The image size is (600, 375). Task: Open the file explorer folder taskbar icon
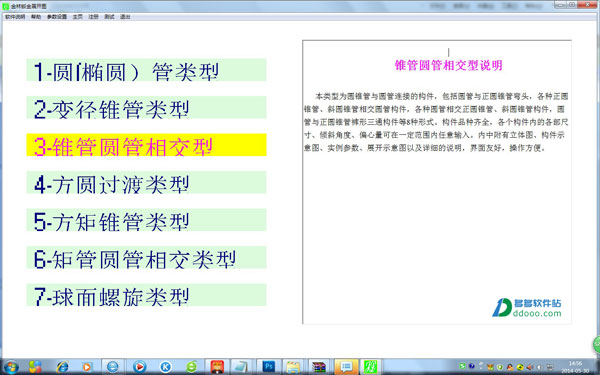tap(293, 367)
